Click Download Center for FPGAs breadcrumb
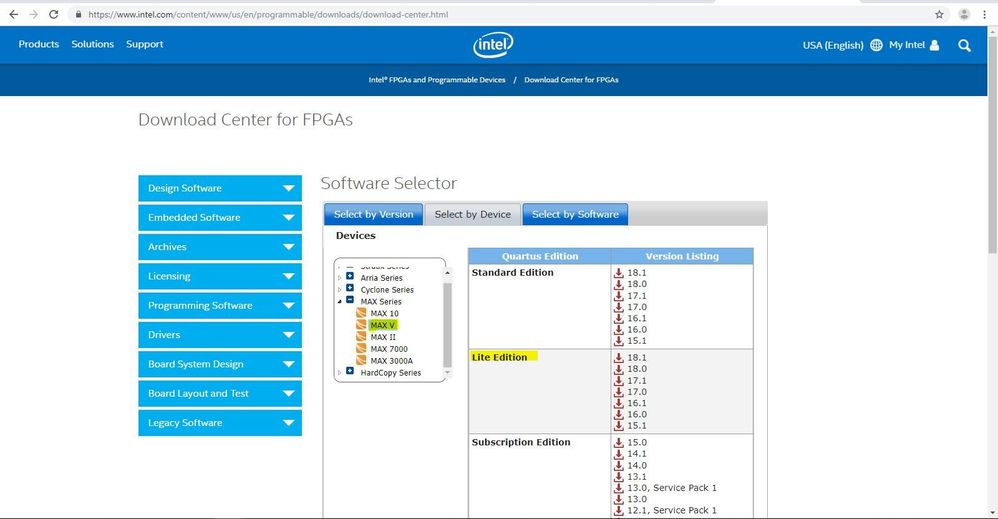Viewport: 998px width, 519px height. 571,80
